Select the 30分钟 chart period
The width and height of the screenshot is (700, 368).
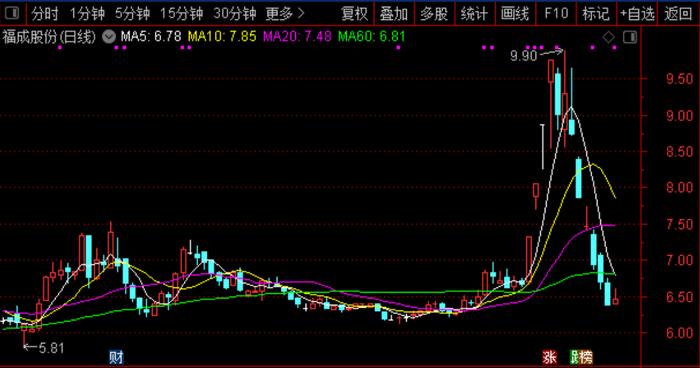tap(234, 14)
